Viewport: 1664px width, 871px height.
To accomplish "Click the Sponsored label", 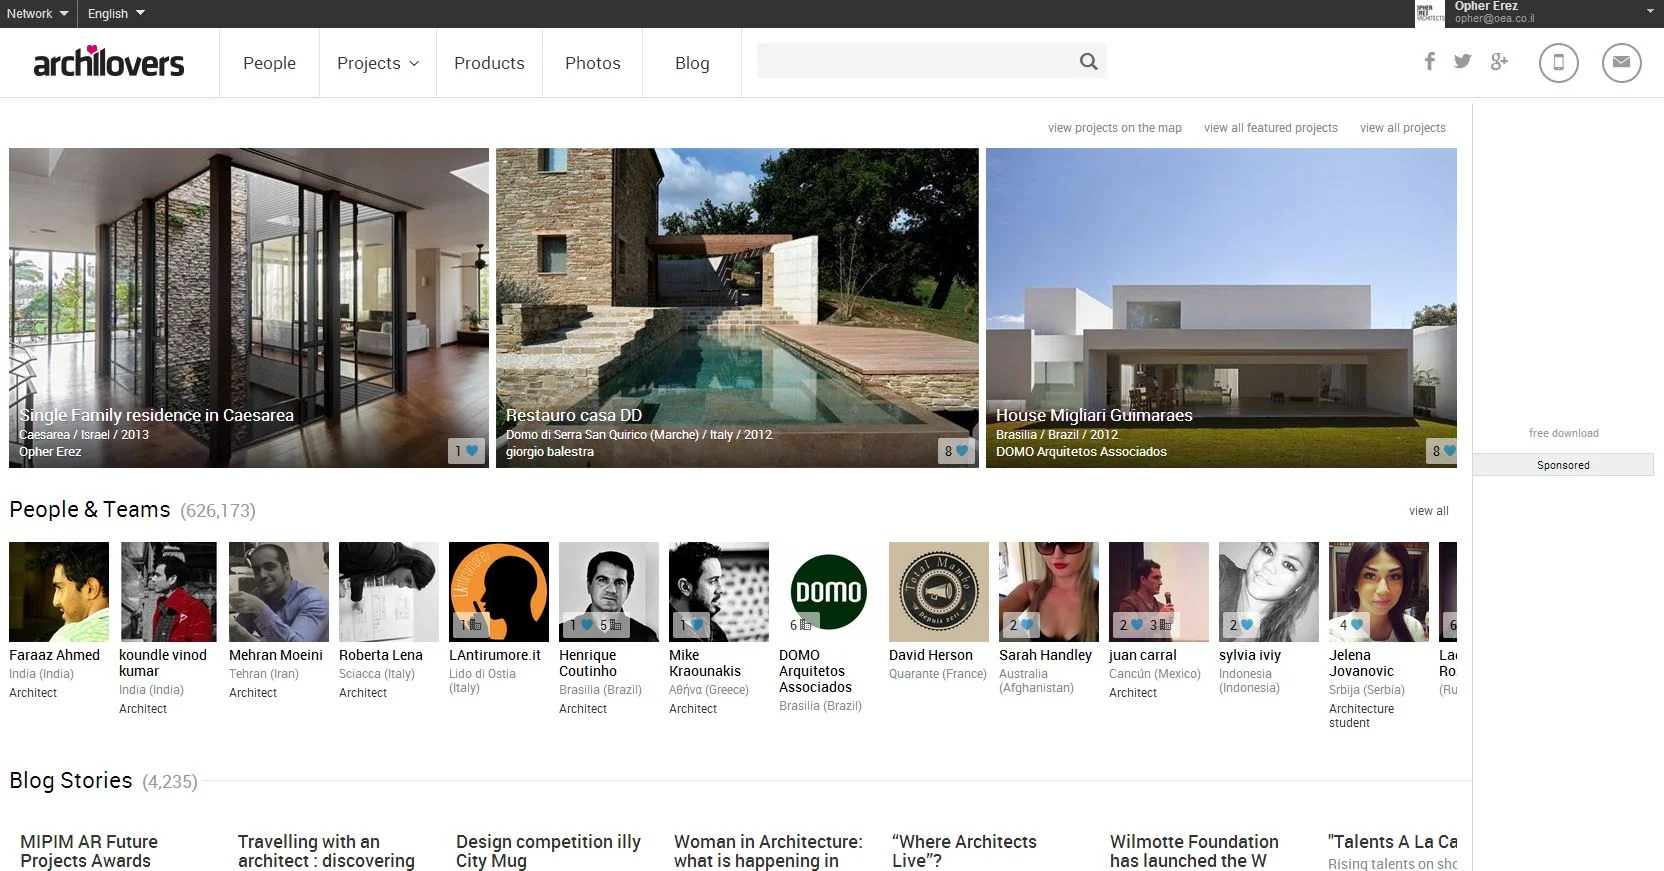I will pyautogui.click(x=1563, y=465).
